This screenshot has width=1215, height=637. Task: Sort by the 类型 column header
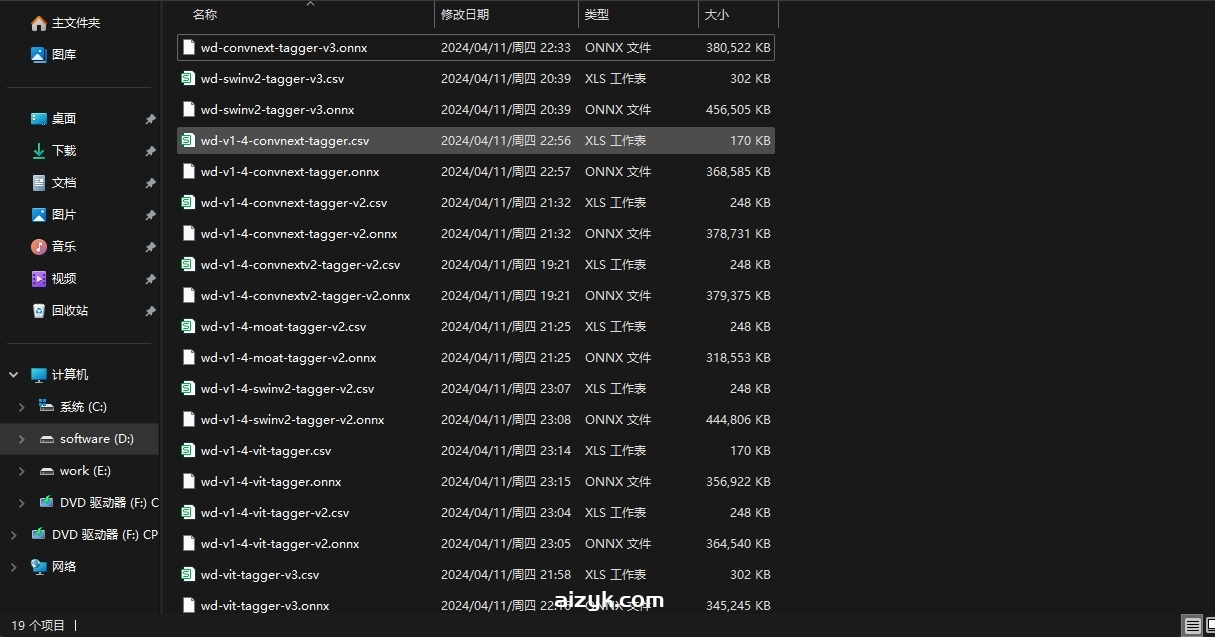[597, 15]
